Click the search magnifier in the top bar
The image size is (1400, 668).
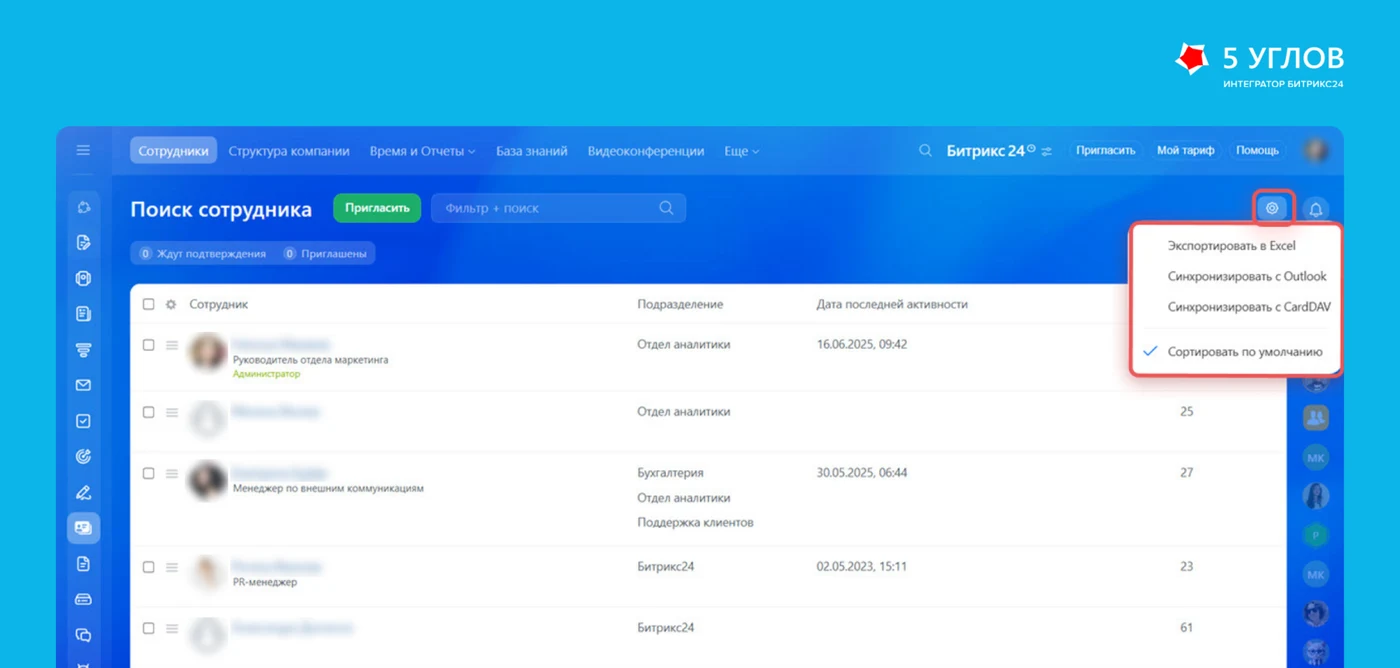pos(925,151)
